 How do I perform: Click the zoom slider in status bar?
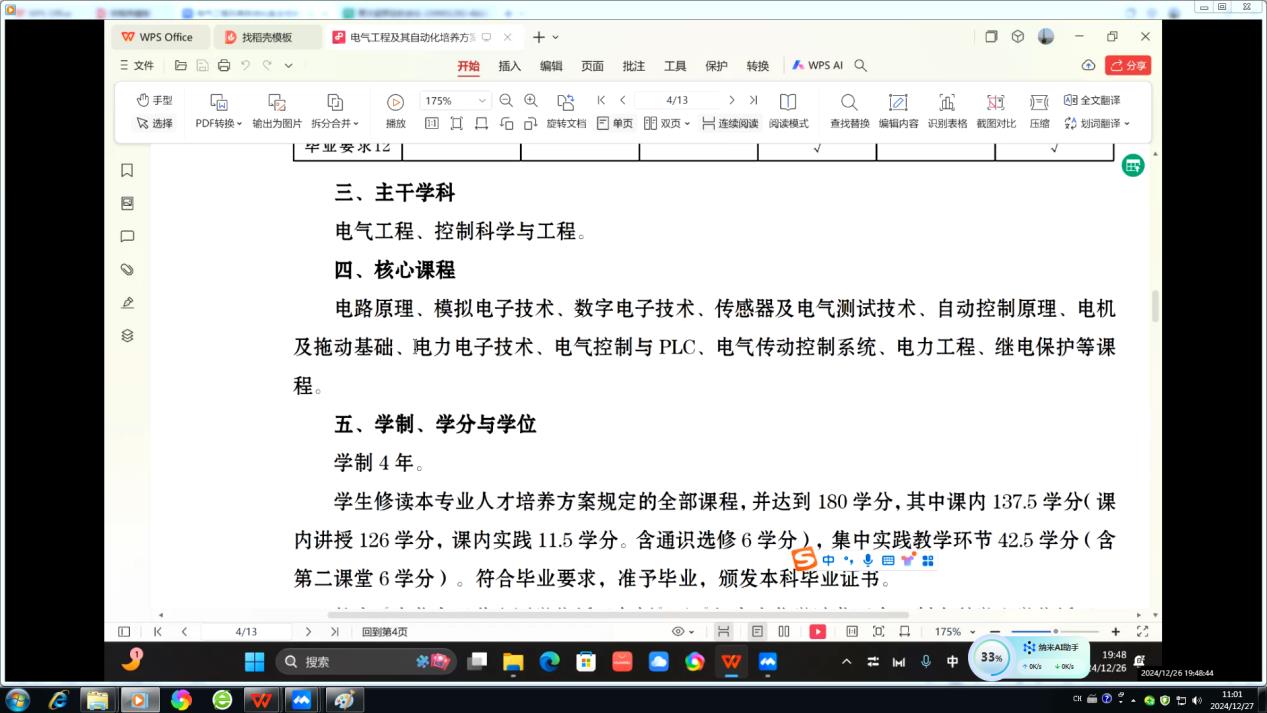(1054, 632)
